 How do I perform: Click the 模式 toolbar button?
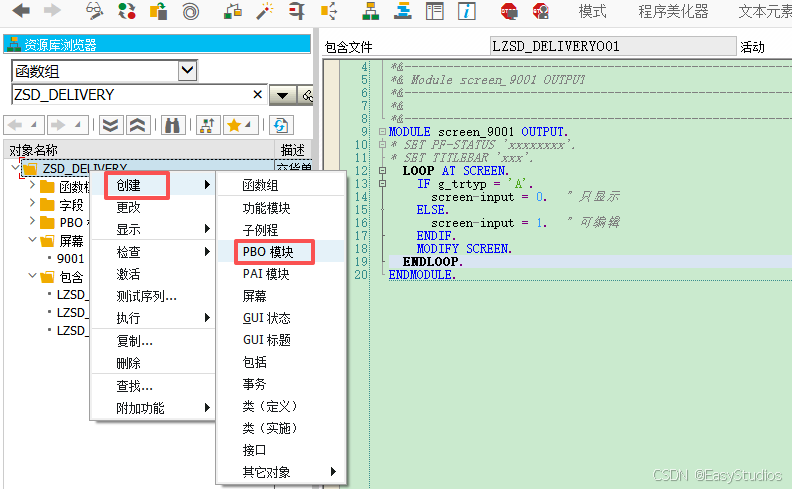tap(592, 11)
